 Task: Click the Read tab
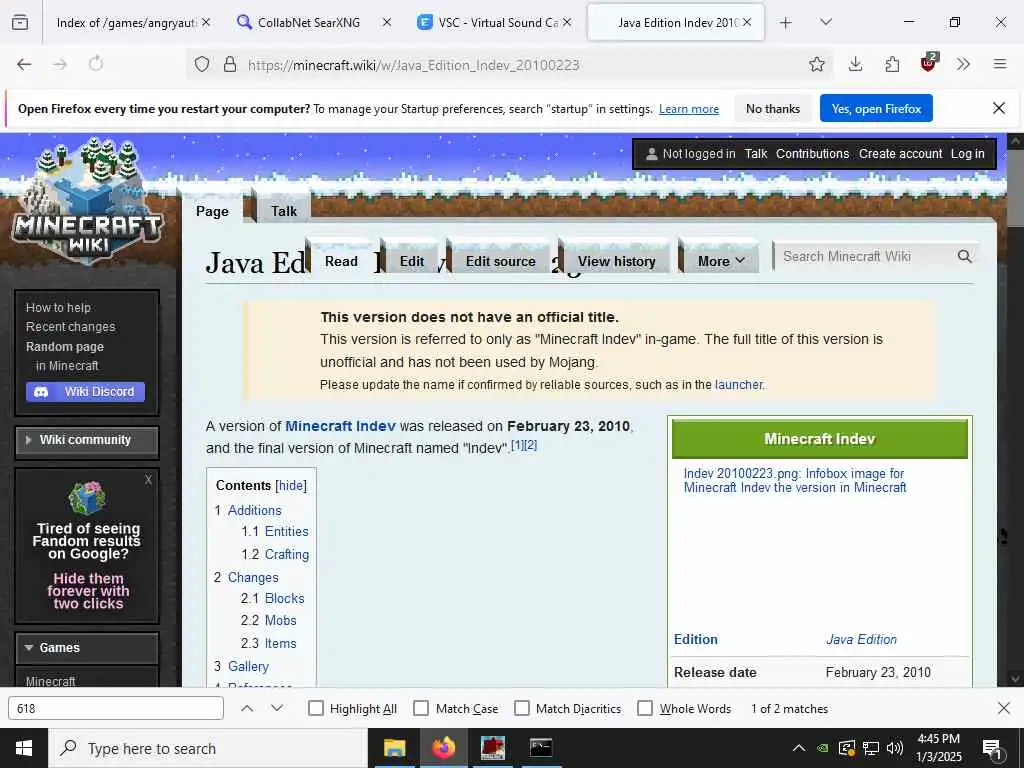[341, 261]
